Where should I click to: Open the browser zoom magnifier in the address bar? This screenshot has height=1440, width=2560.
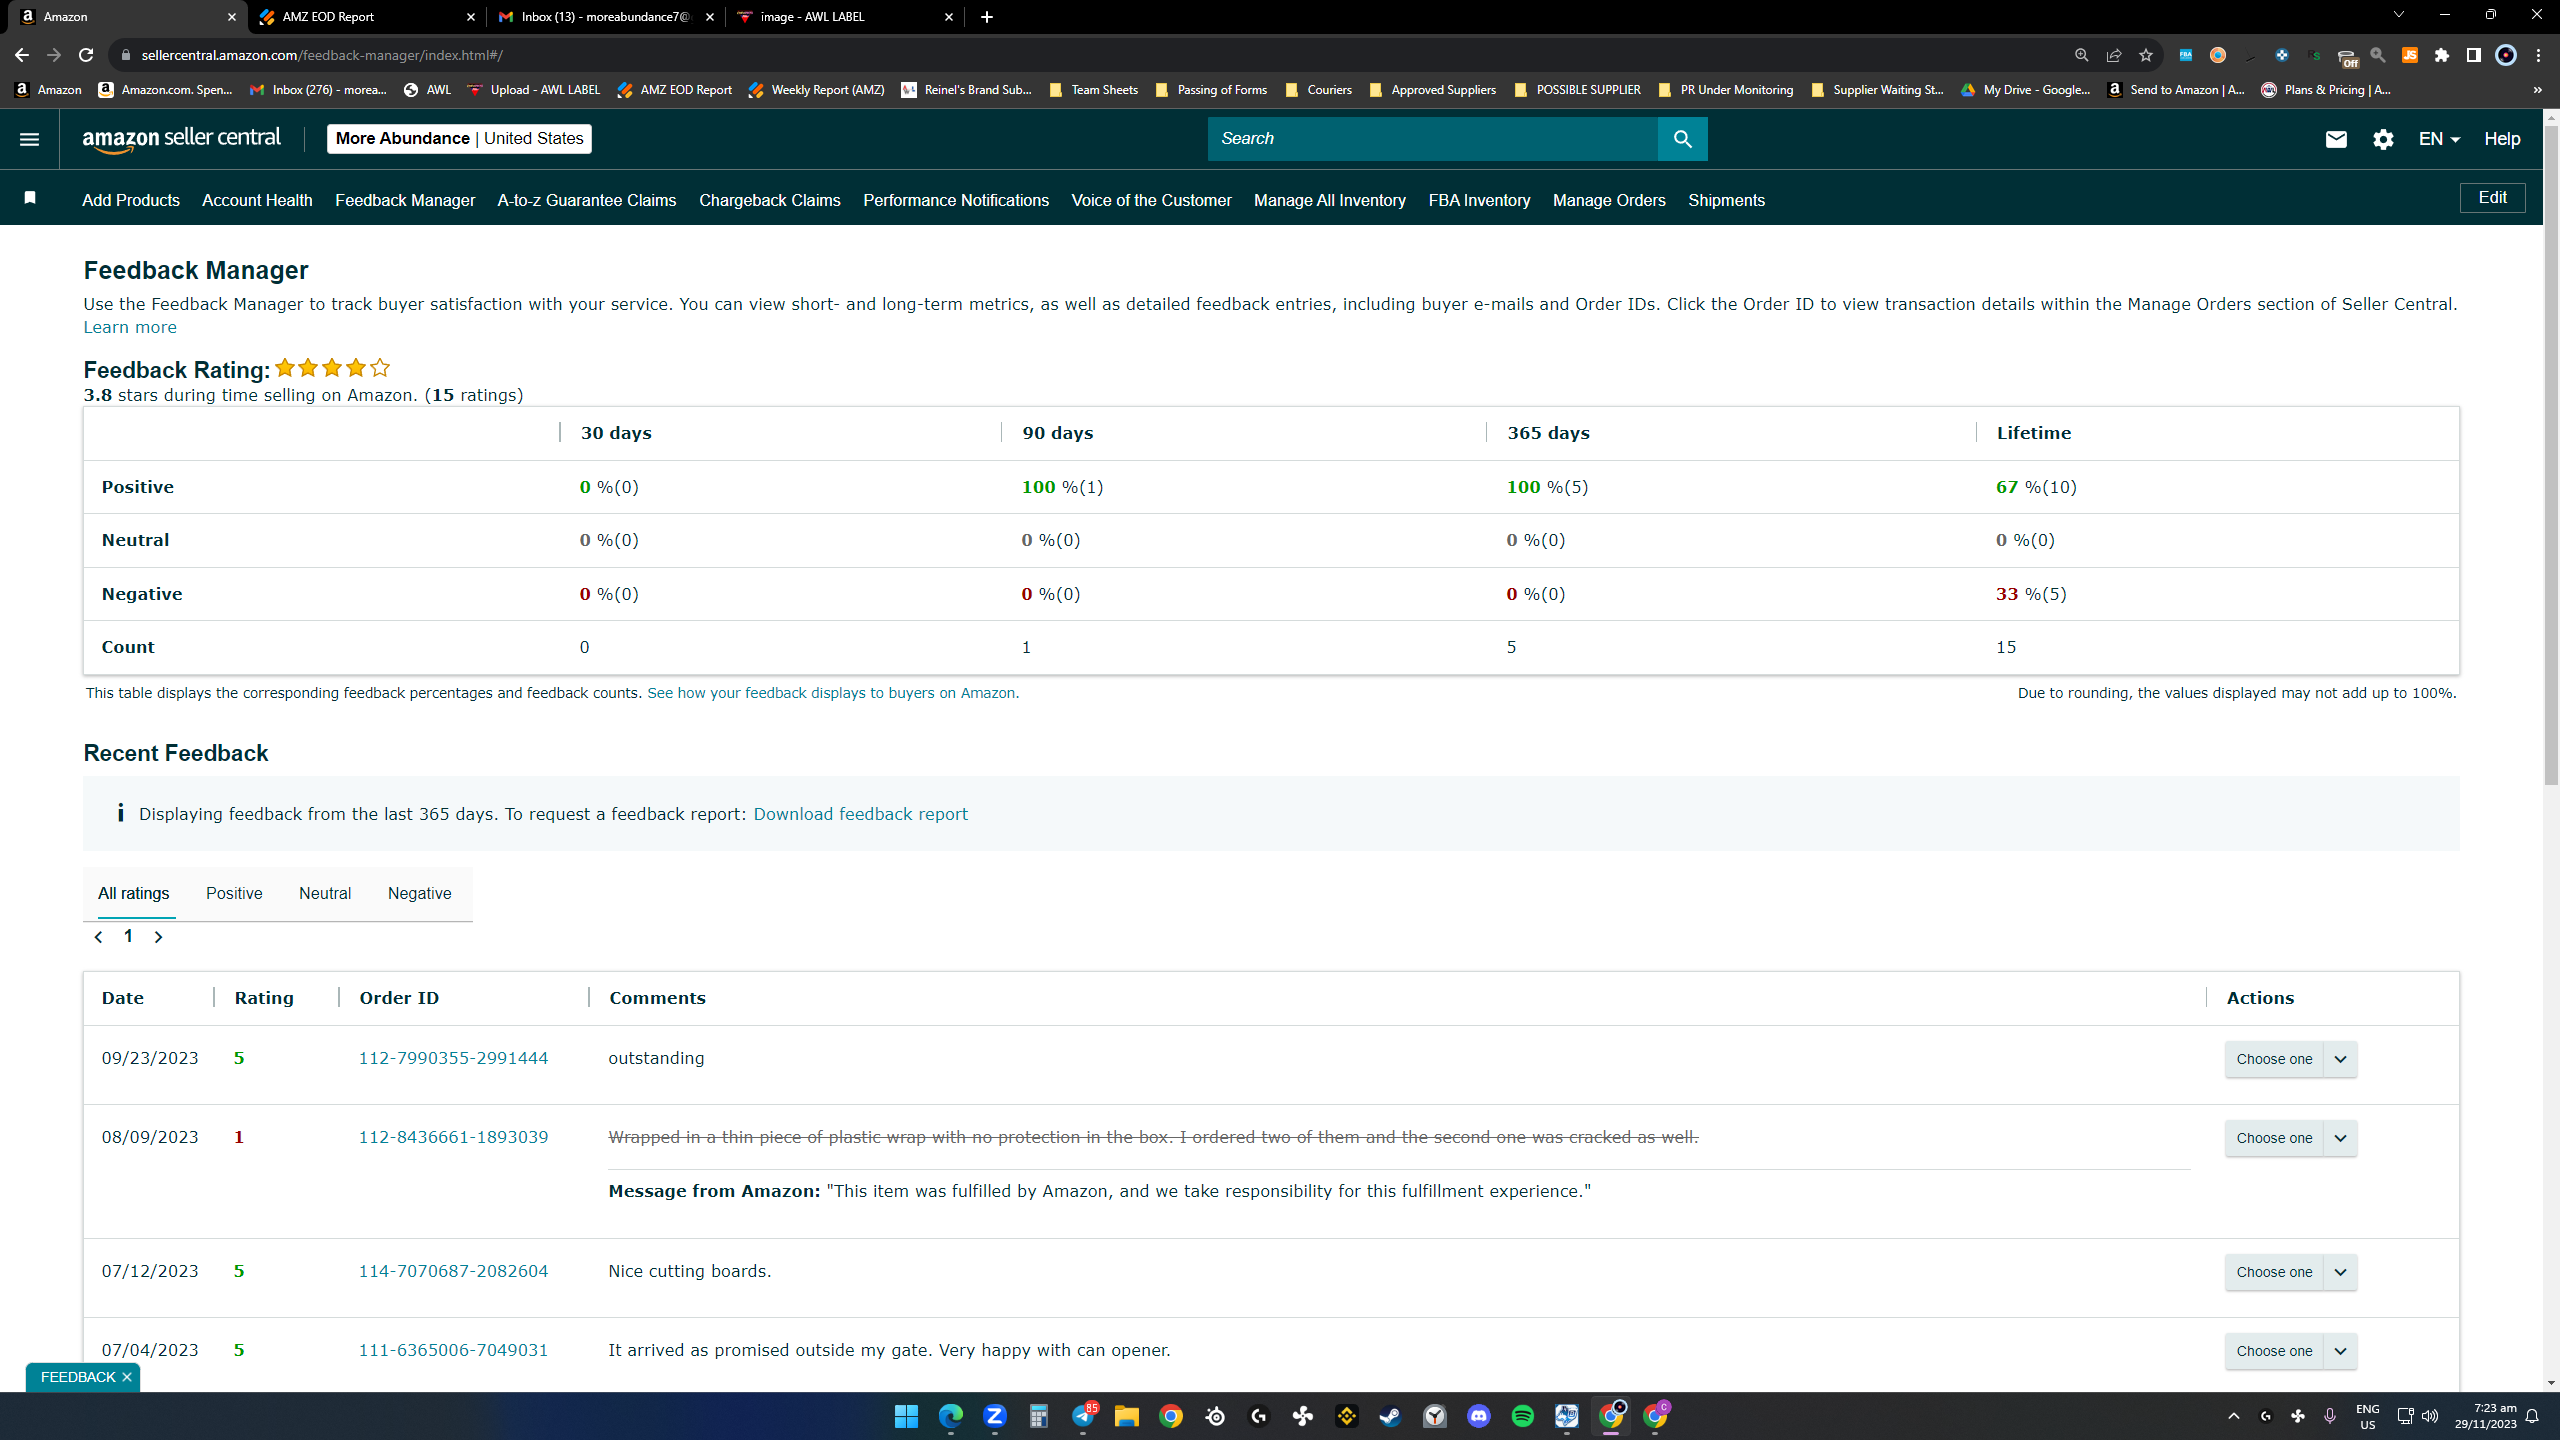[2081, 55]
